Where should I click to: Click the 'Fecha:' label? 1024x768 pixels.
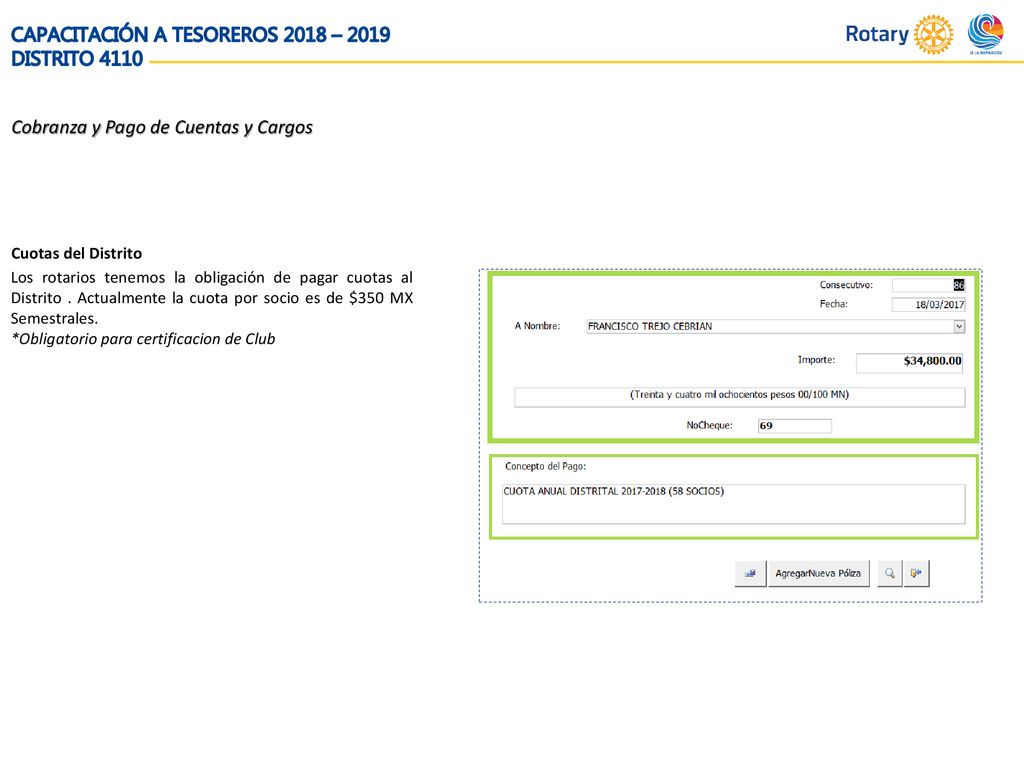(x=833, y=304)
